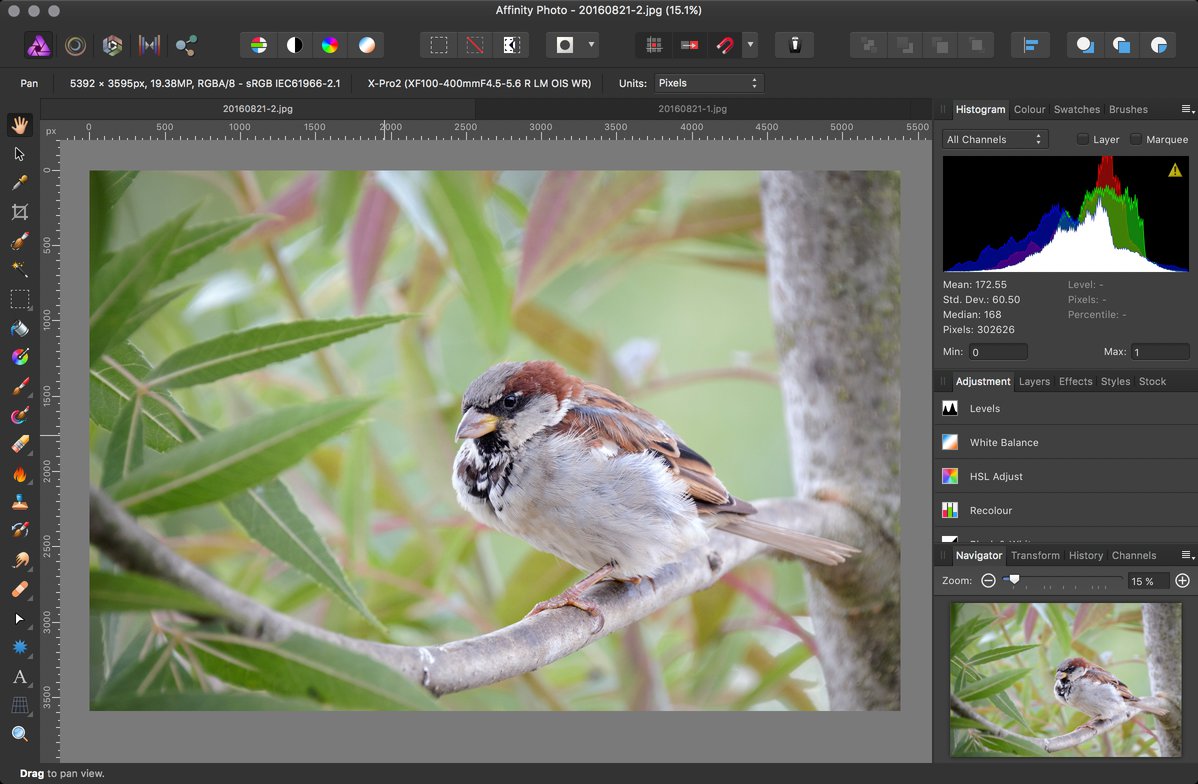
Task: Enable the Marquee checkbox in Histogram
Action: pos(1136,139)
